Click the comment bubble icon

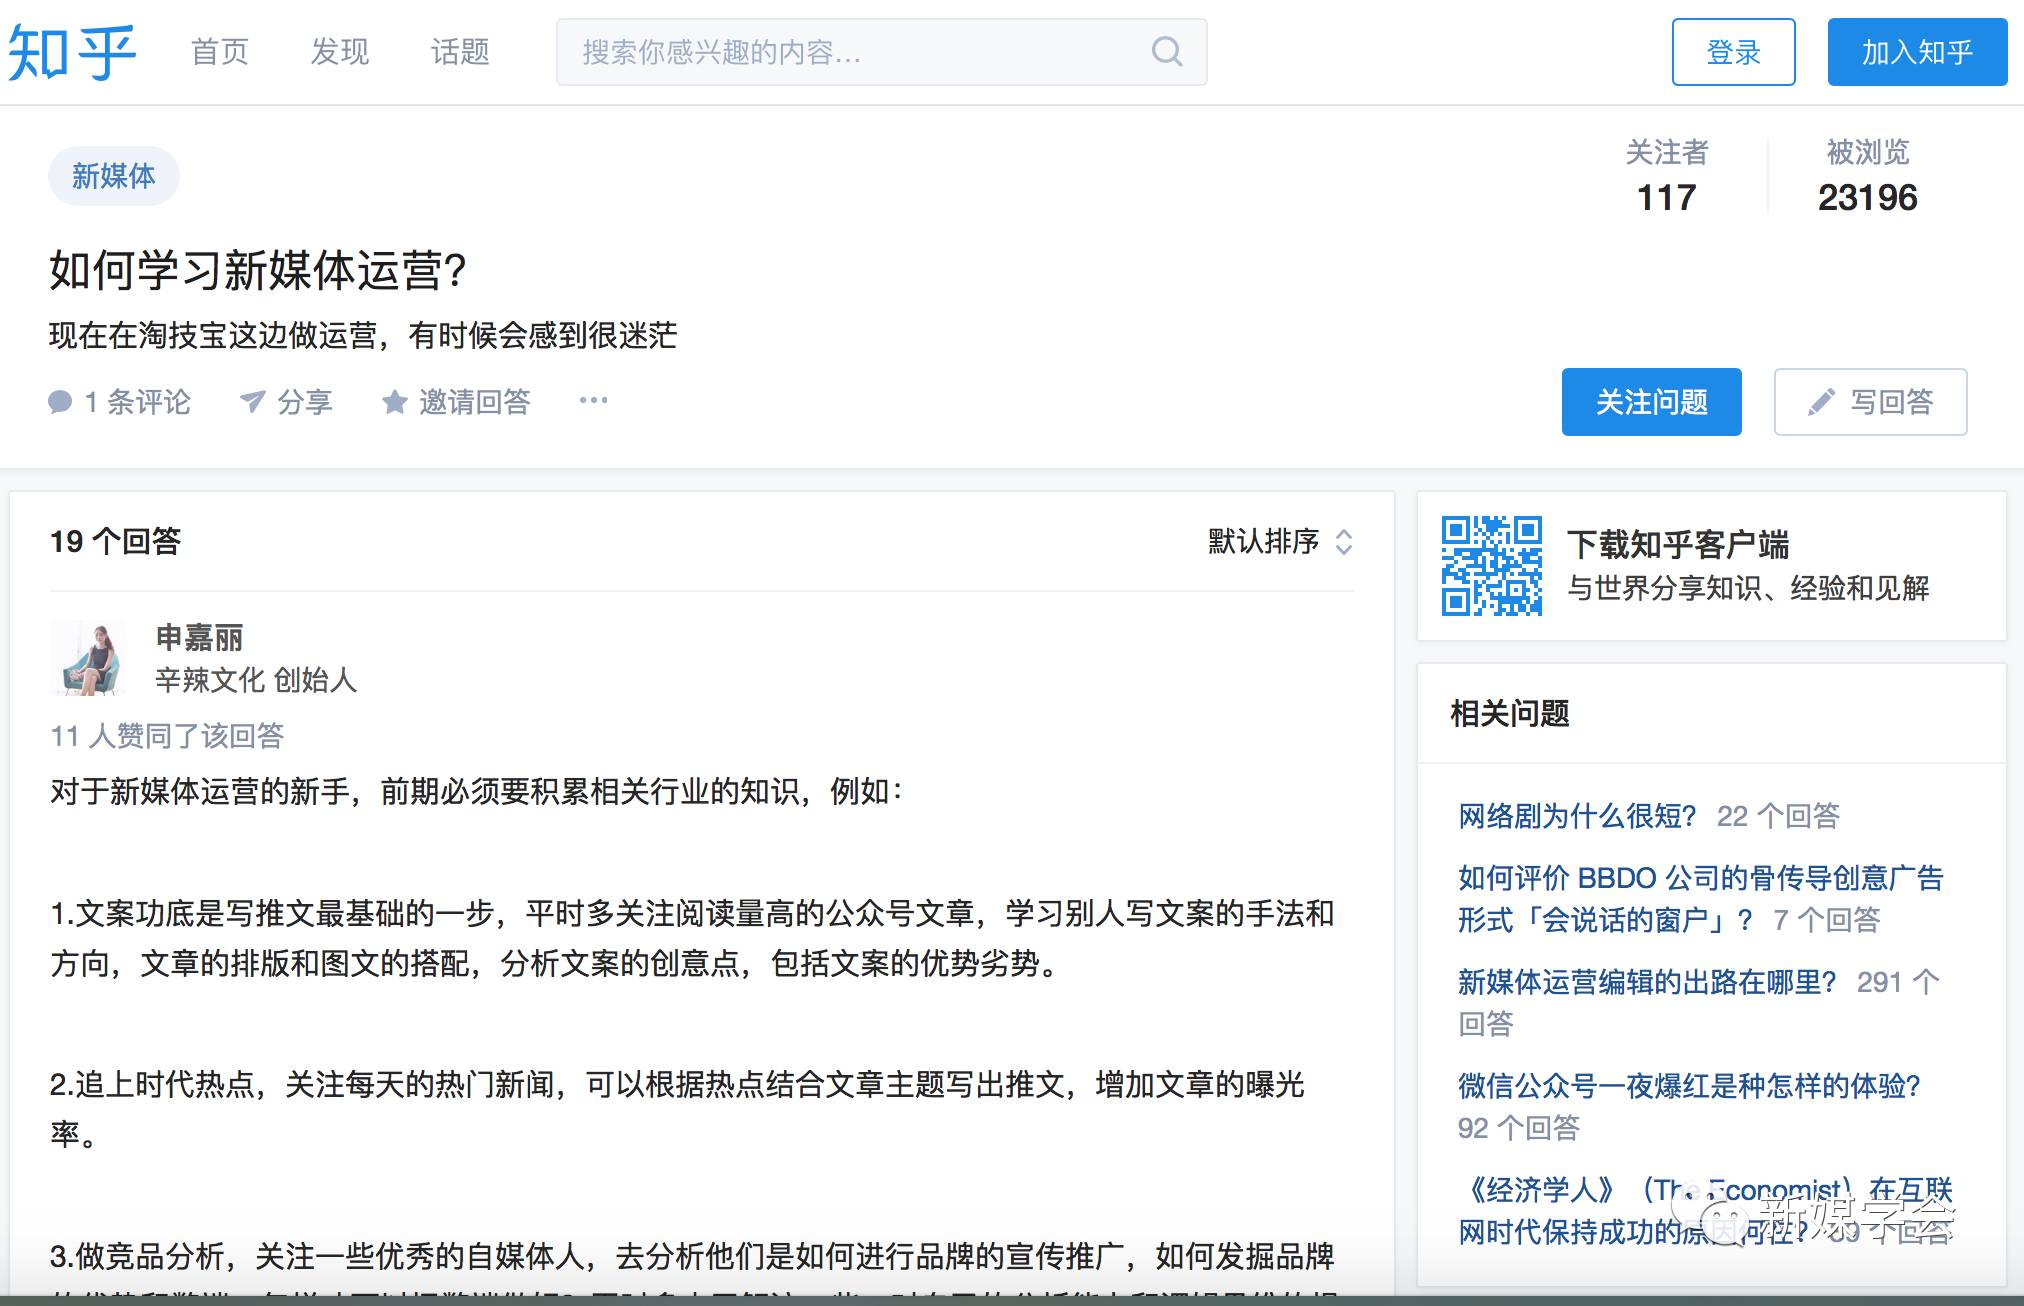coord(60,402)
